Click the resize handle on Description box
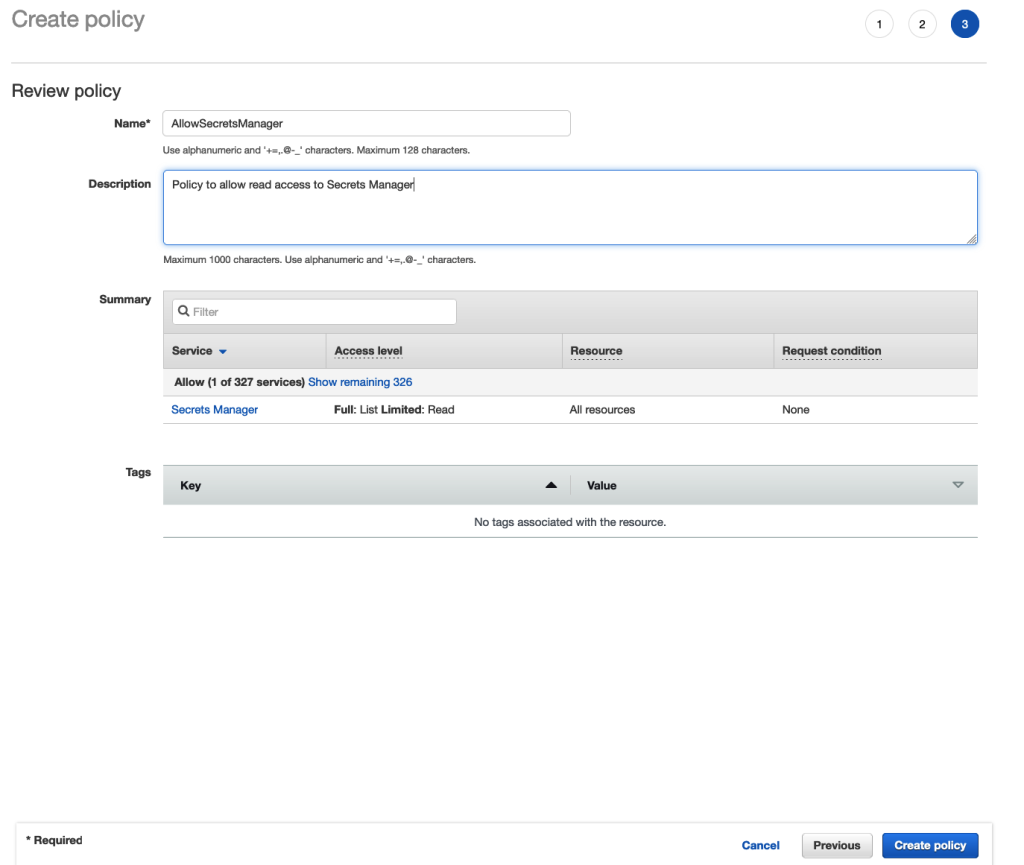This screenshot has height=865, width=1024. (971, 239)
